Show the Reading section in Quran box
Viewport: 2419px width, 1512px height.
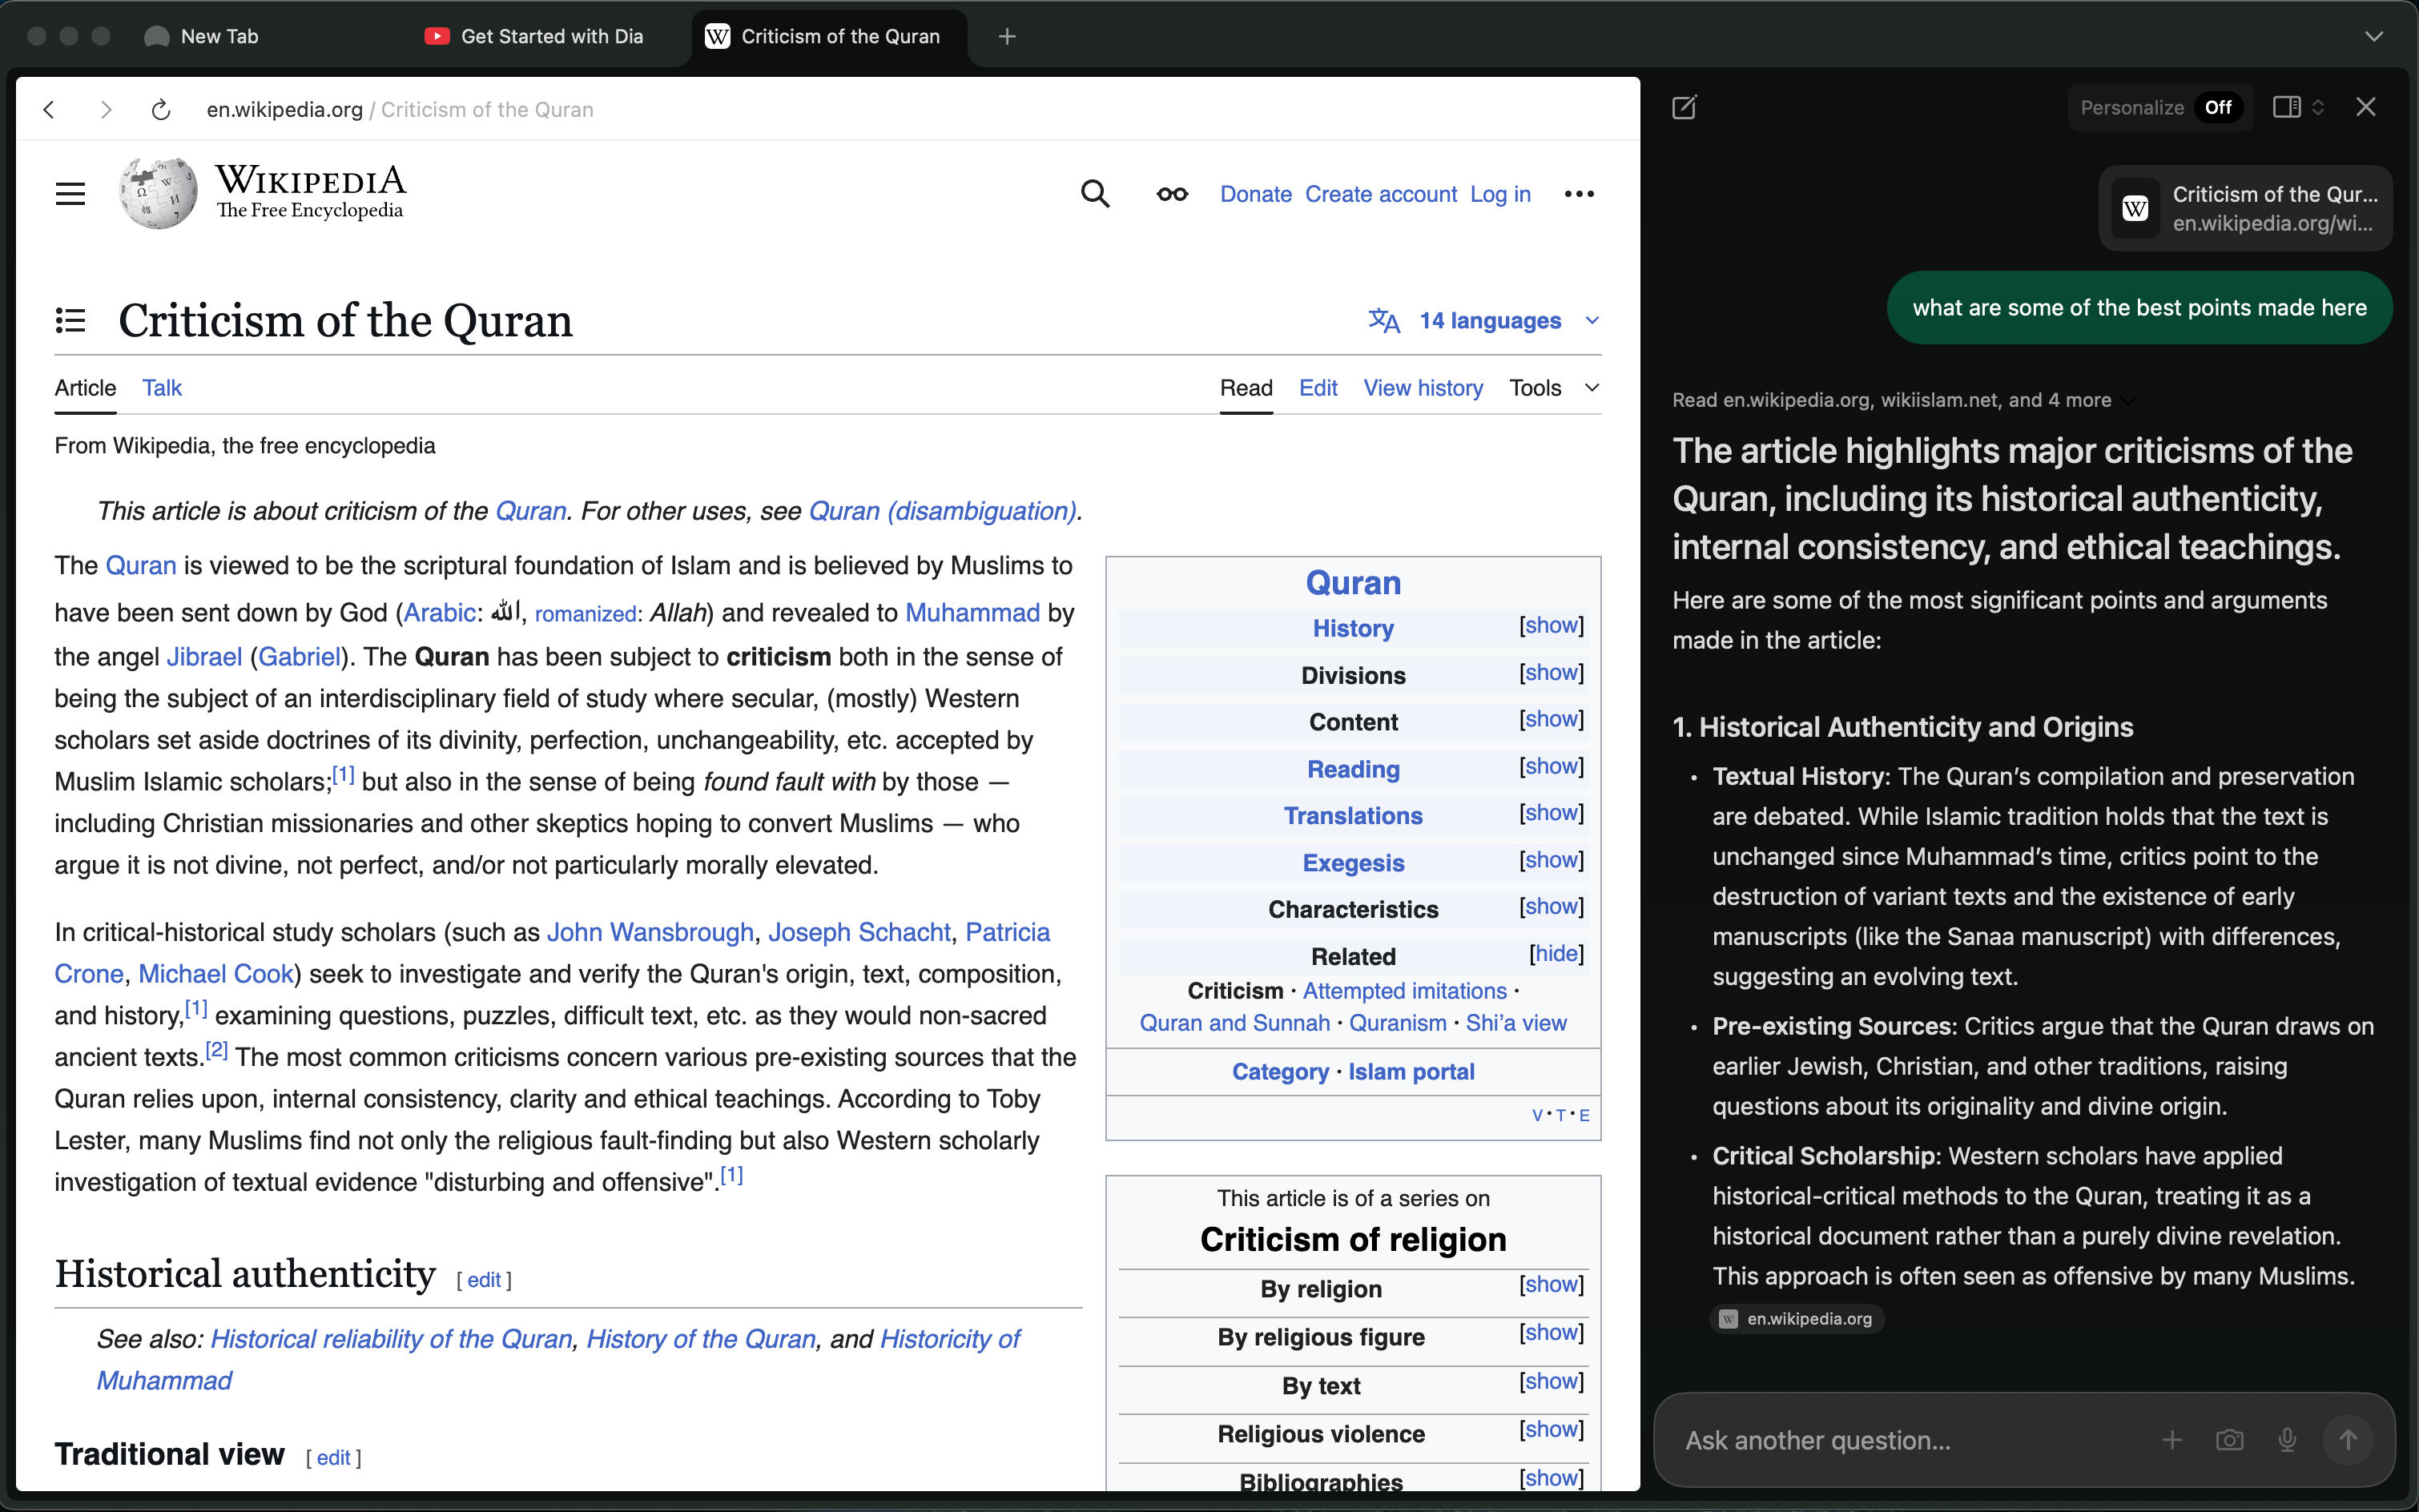click(1551, 766)
